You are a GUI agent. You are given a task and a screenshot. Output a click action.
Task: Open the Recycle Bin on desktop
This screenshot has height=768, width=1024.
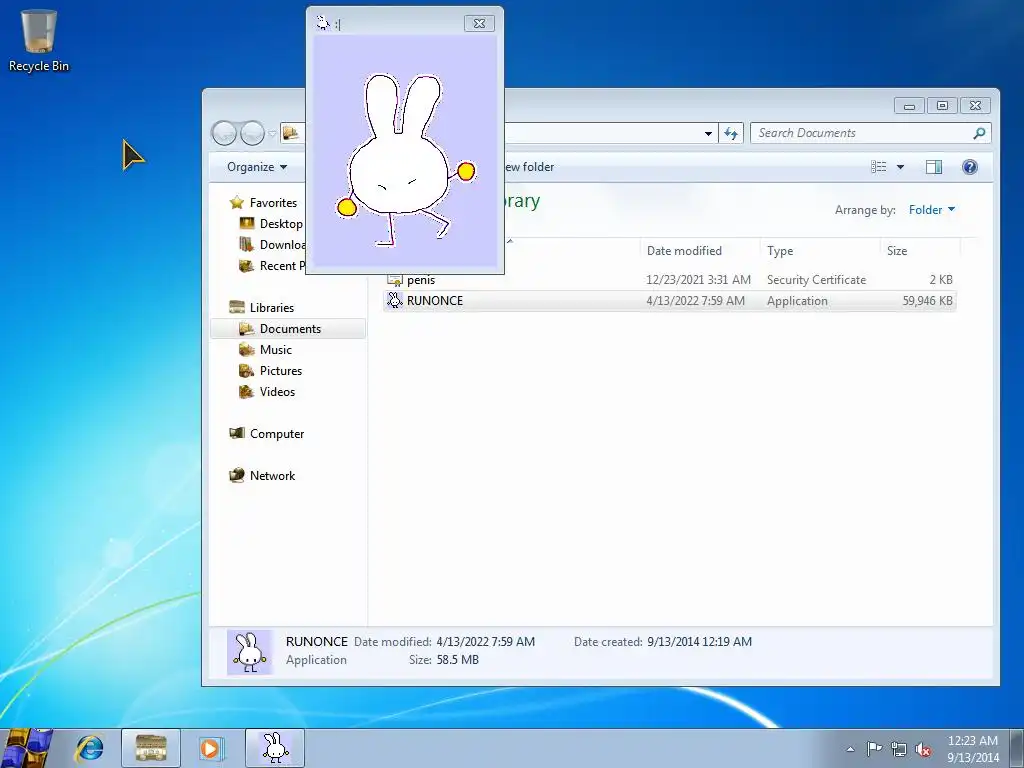click(x=39, y=40)
